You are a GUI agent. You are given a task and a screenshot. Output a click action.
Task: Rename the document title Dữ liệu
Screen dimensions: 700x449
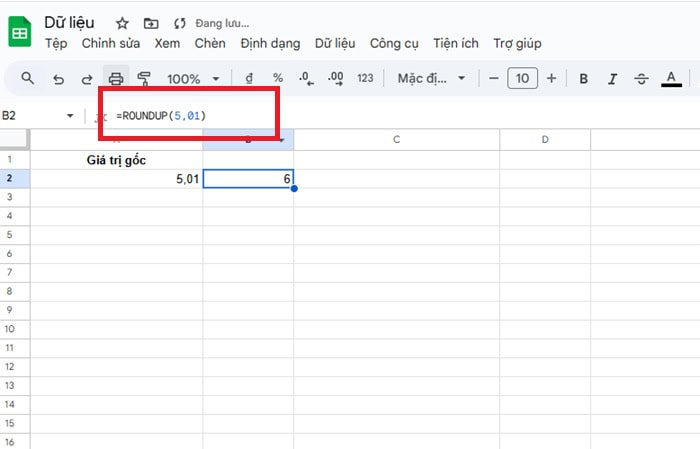69,23
